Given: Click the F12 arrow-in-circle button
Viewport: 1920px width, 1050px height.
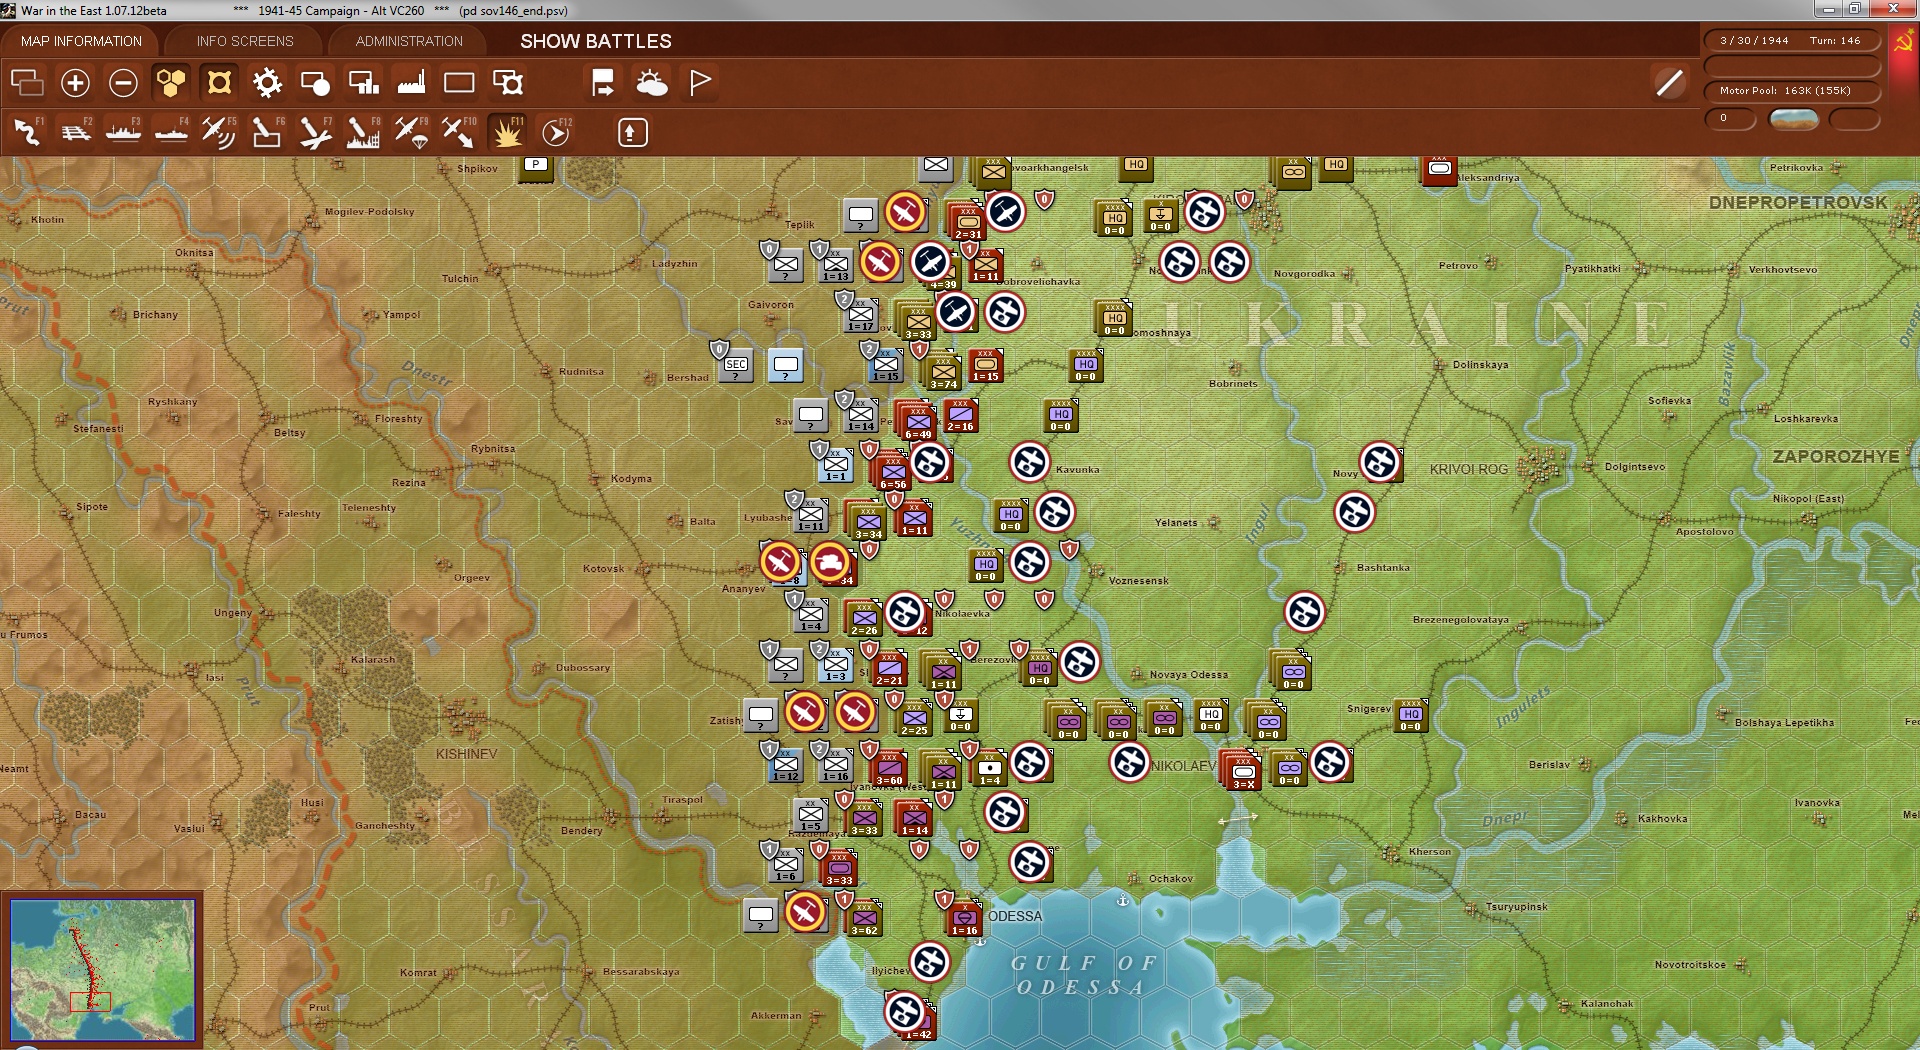Looking at the screenshot, I should pos(556,132).
